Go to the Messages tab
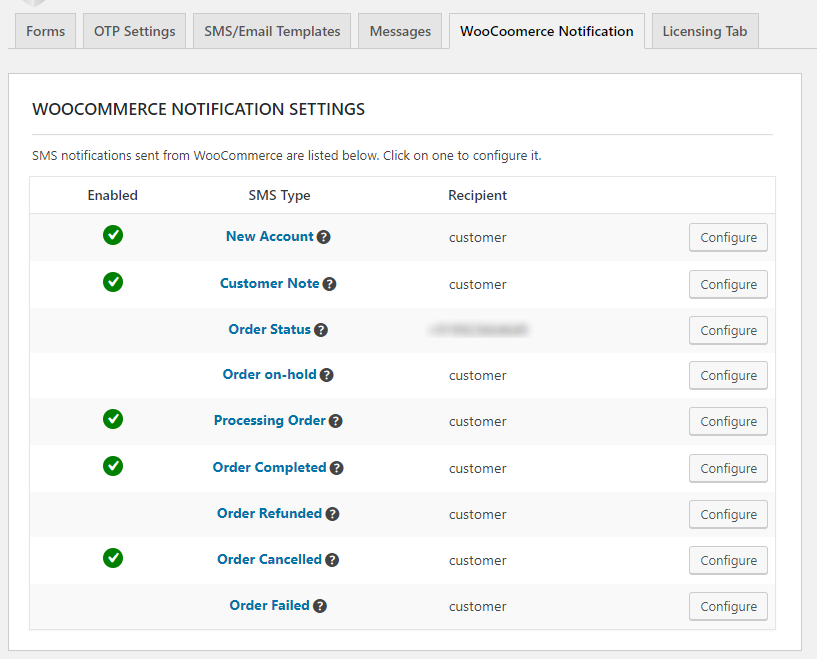Image resolution: width=817 pixels, height=659 pixels. tap(400, 31)
